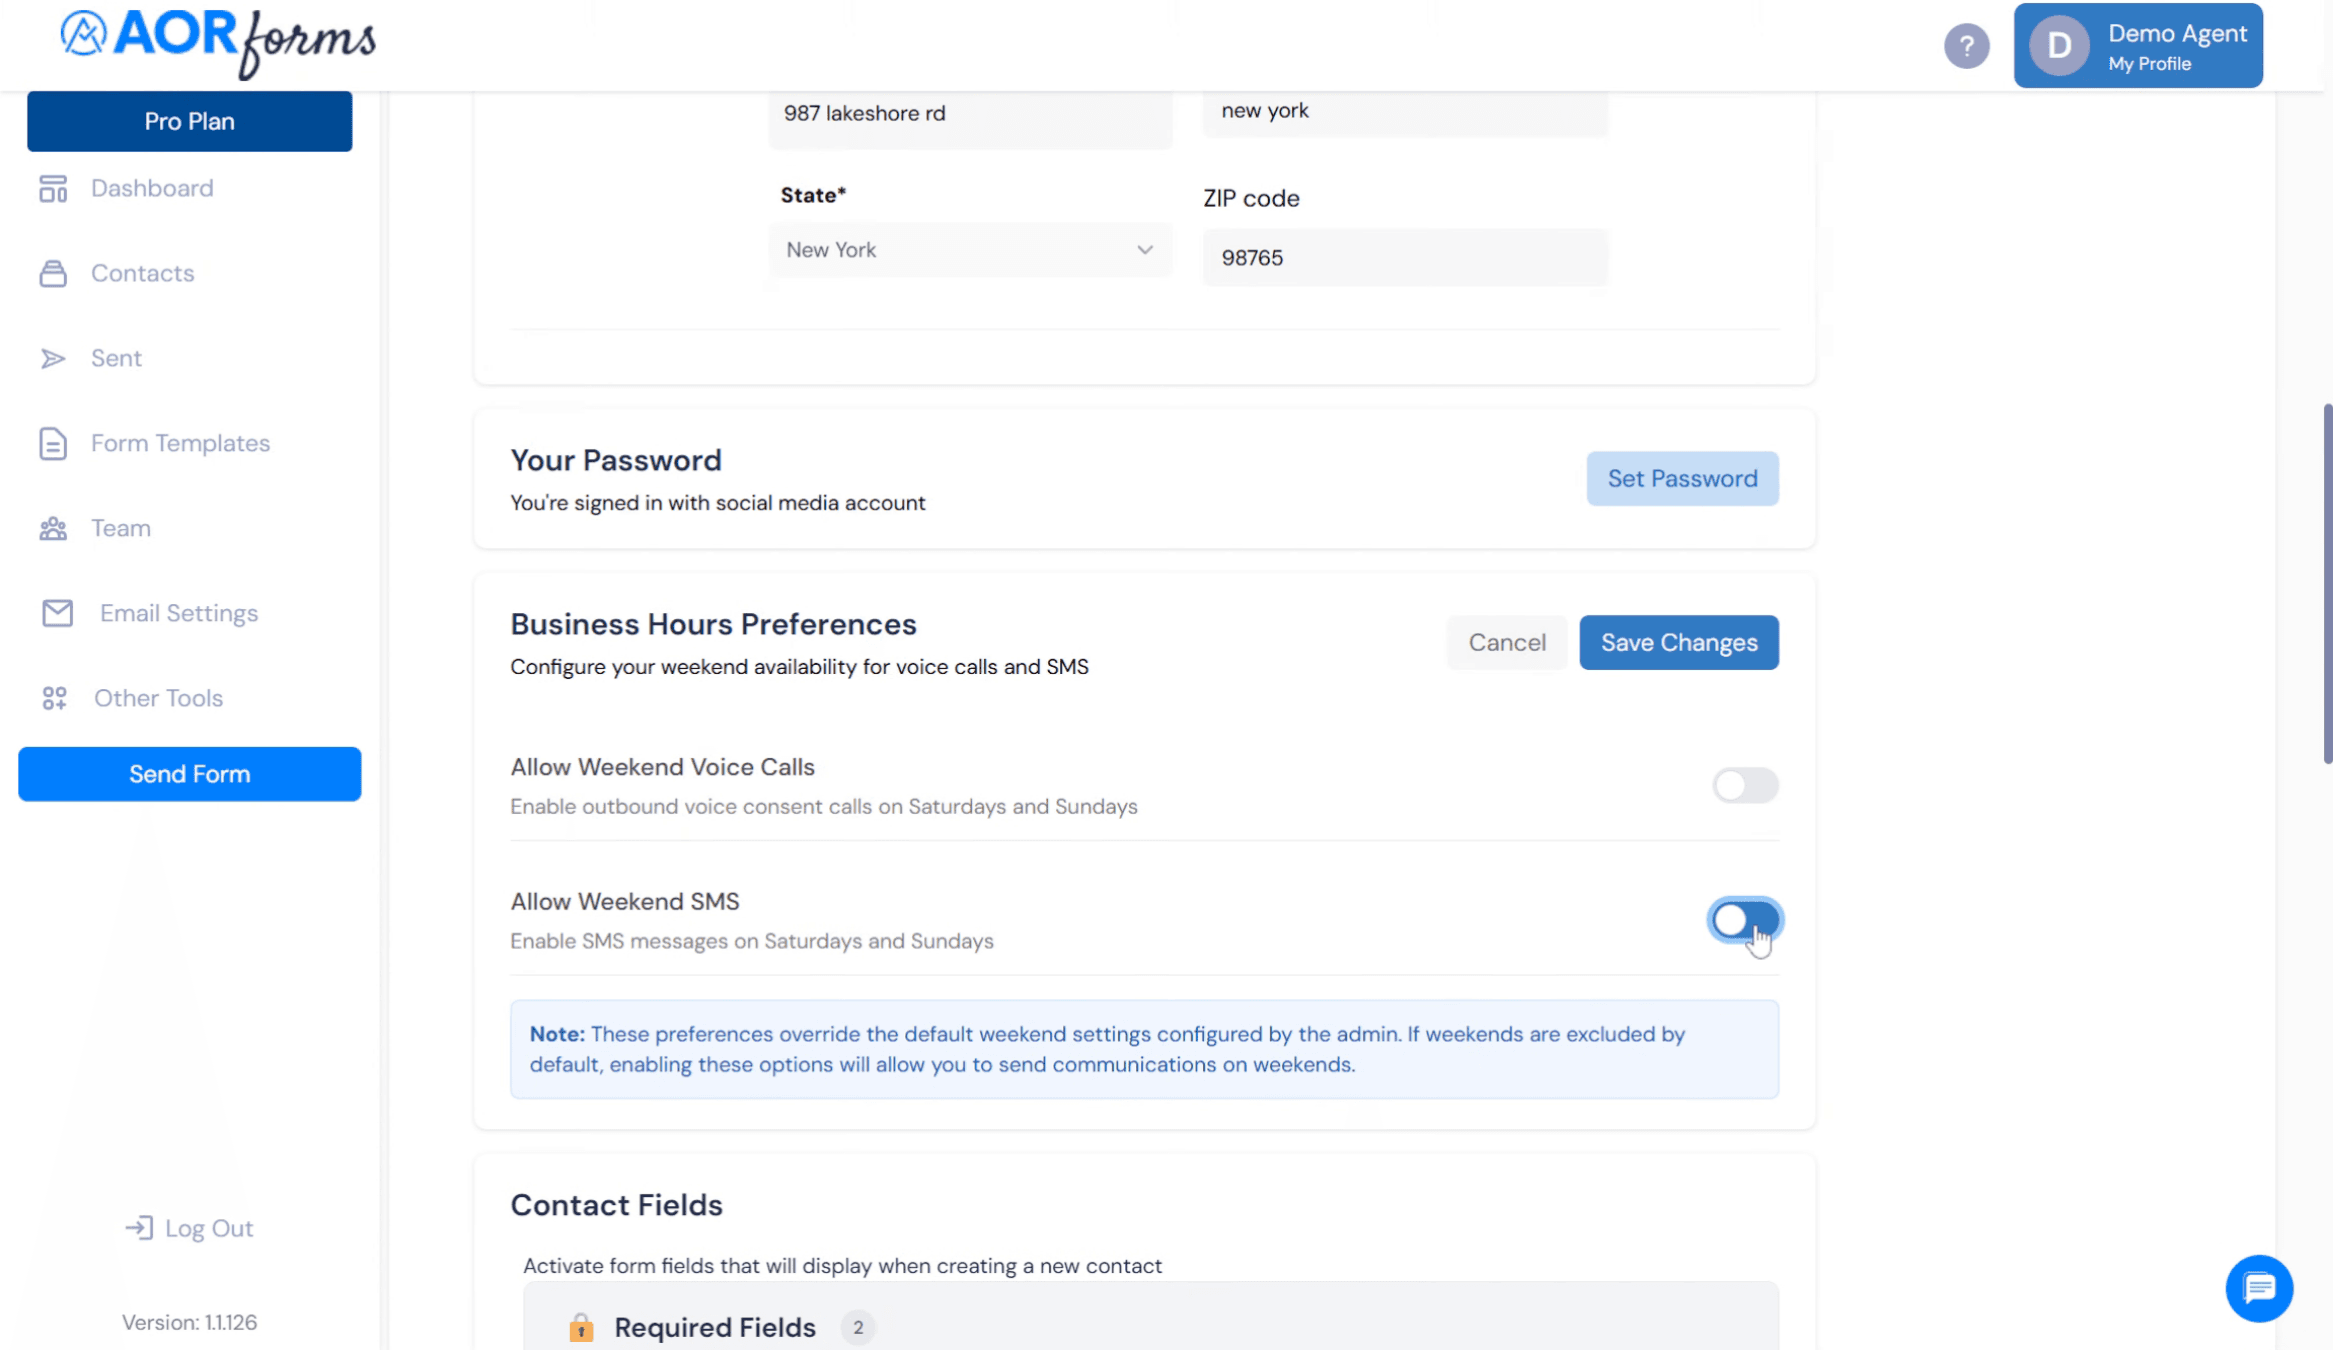
Task: Turn off Allow Weekend SMS toggle
Action: [x=1745, y=920]
